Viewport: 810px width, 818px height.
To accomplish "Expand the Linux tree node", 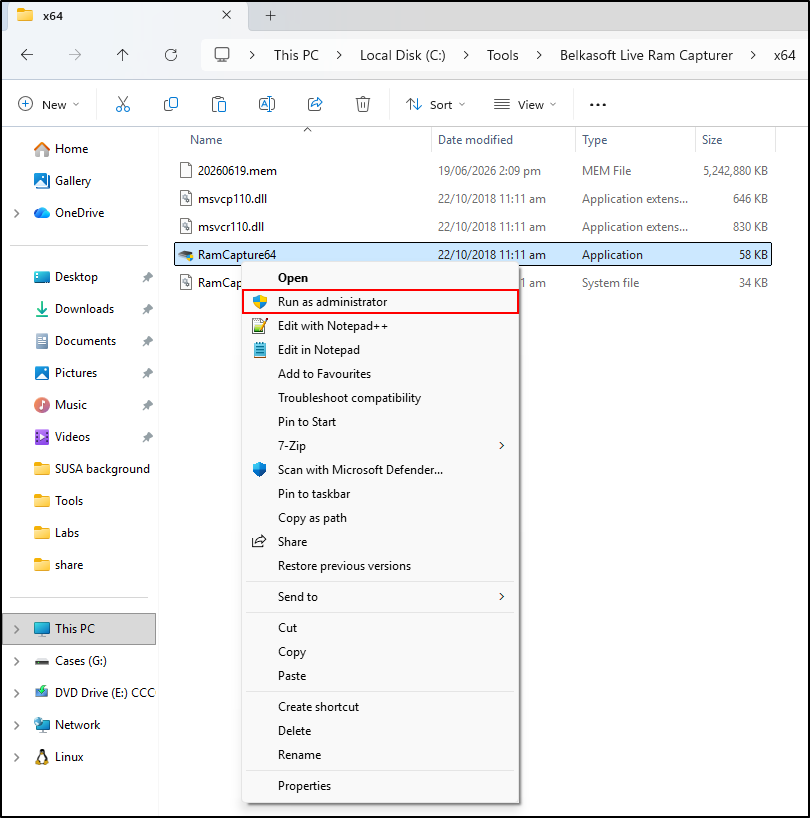I will (17, 757).
